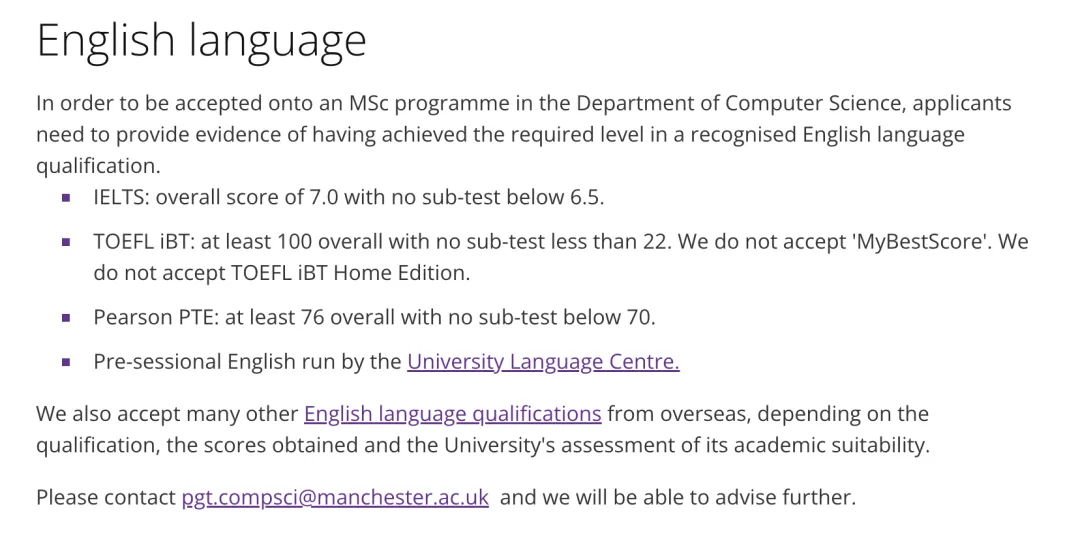Click the square bullet beside TOEFL iBT

tap(66, 242)
